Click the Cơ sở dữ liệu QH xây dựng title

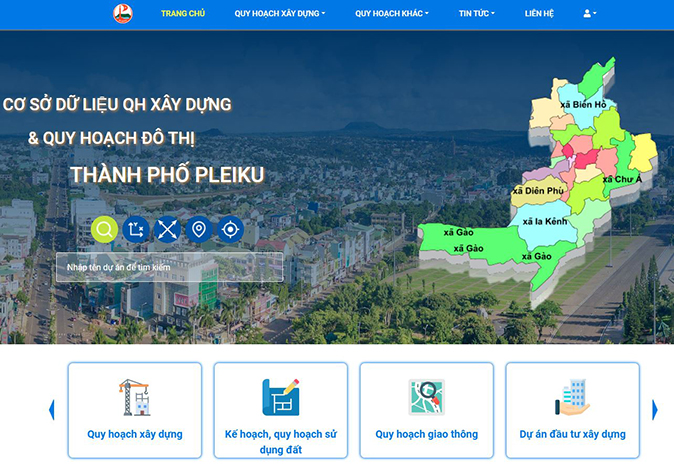pyautogui.click(x=117, y=104)
